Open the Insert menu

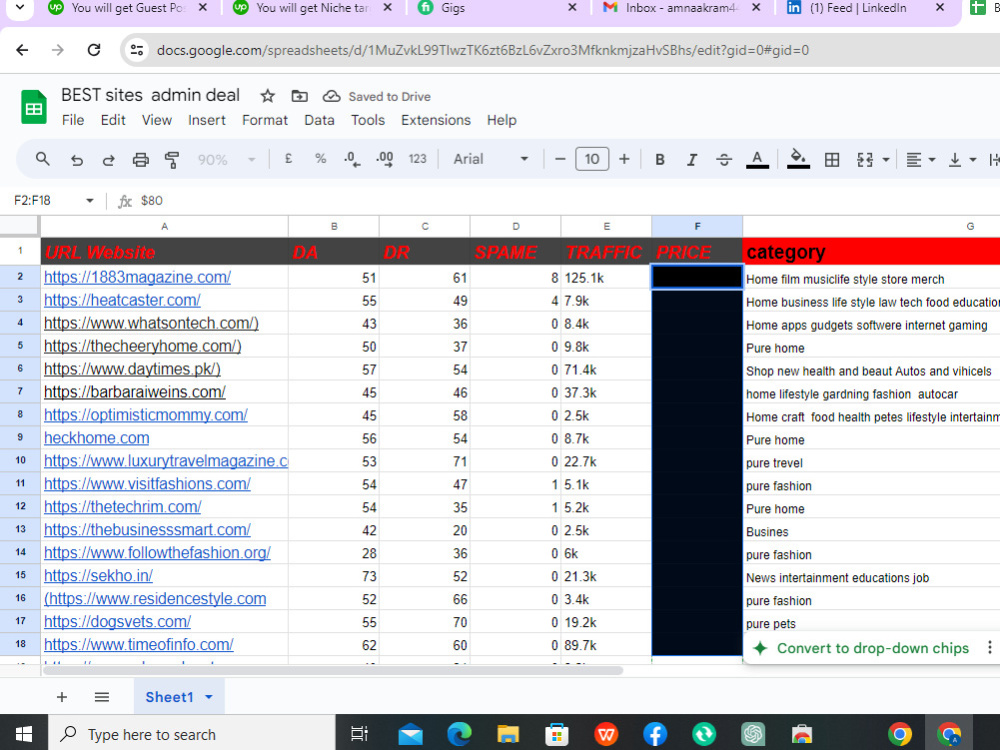207,120
